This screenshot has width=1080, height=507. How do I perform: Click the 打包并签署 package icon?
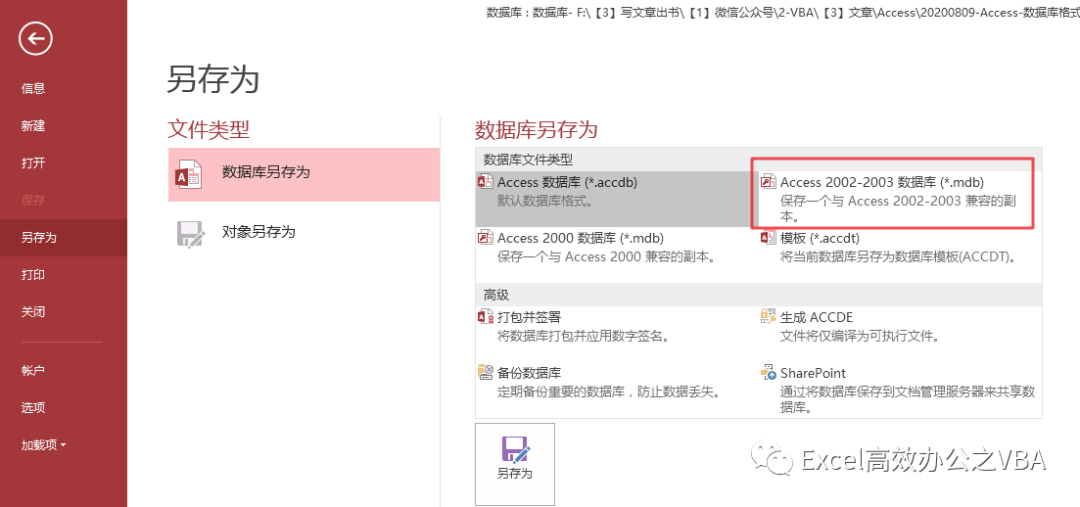coord(485,317)
